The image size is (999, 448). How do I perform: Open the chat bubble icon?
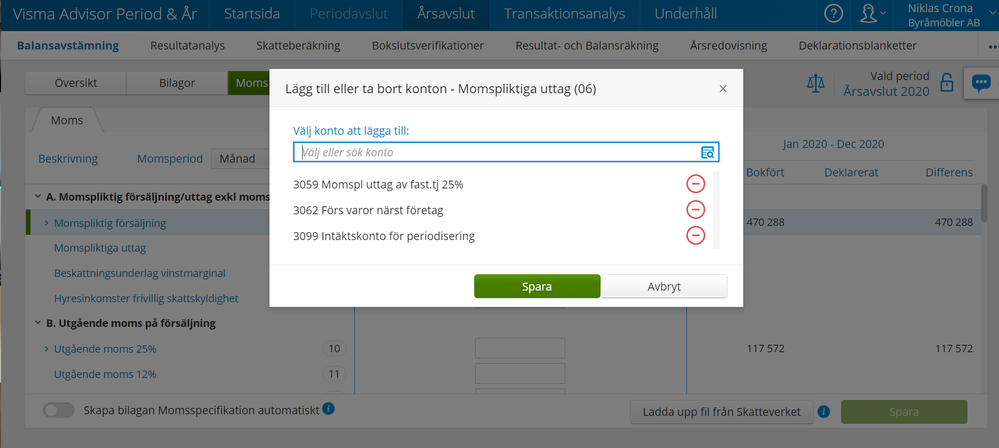980,83
